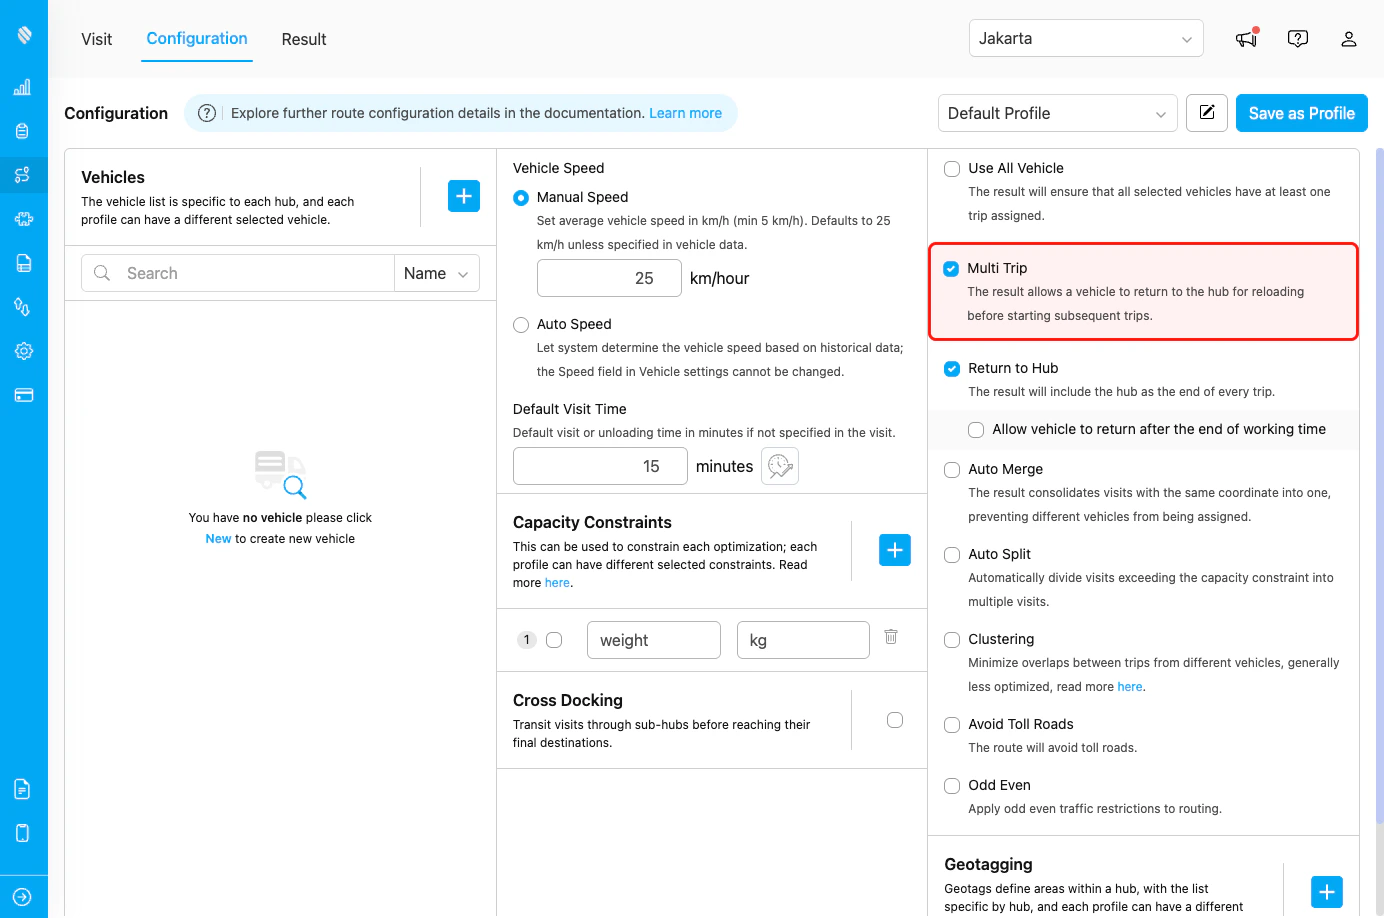Click the Vehicles panel heading
Image resolution: width=1384 pixels, height=918 pixels.
click(x=113, y=177)
